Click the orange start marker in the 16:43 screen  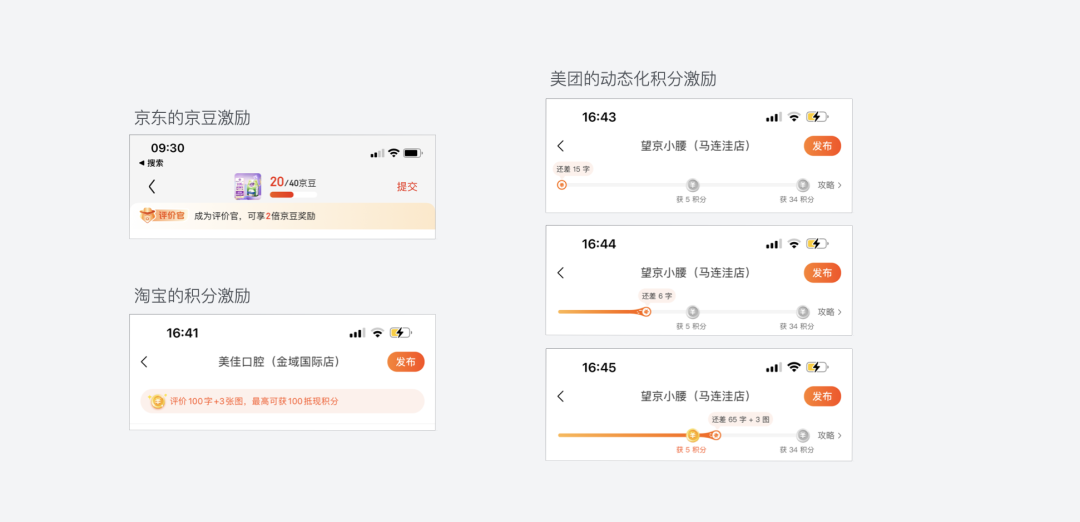(x=562, y=185)
